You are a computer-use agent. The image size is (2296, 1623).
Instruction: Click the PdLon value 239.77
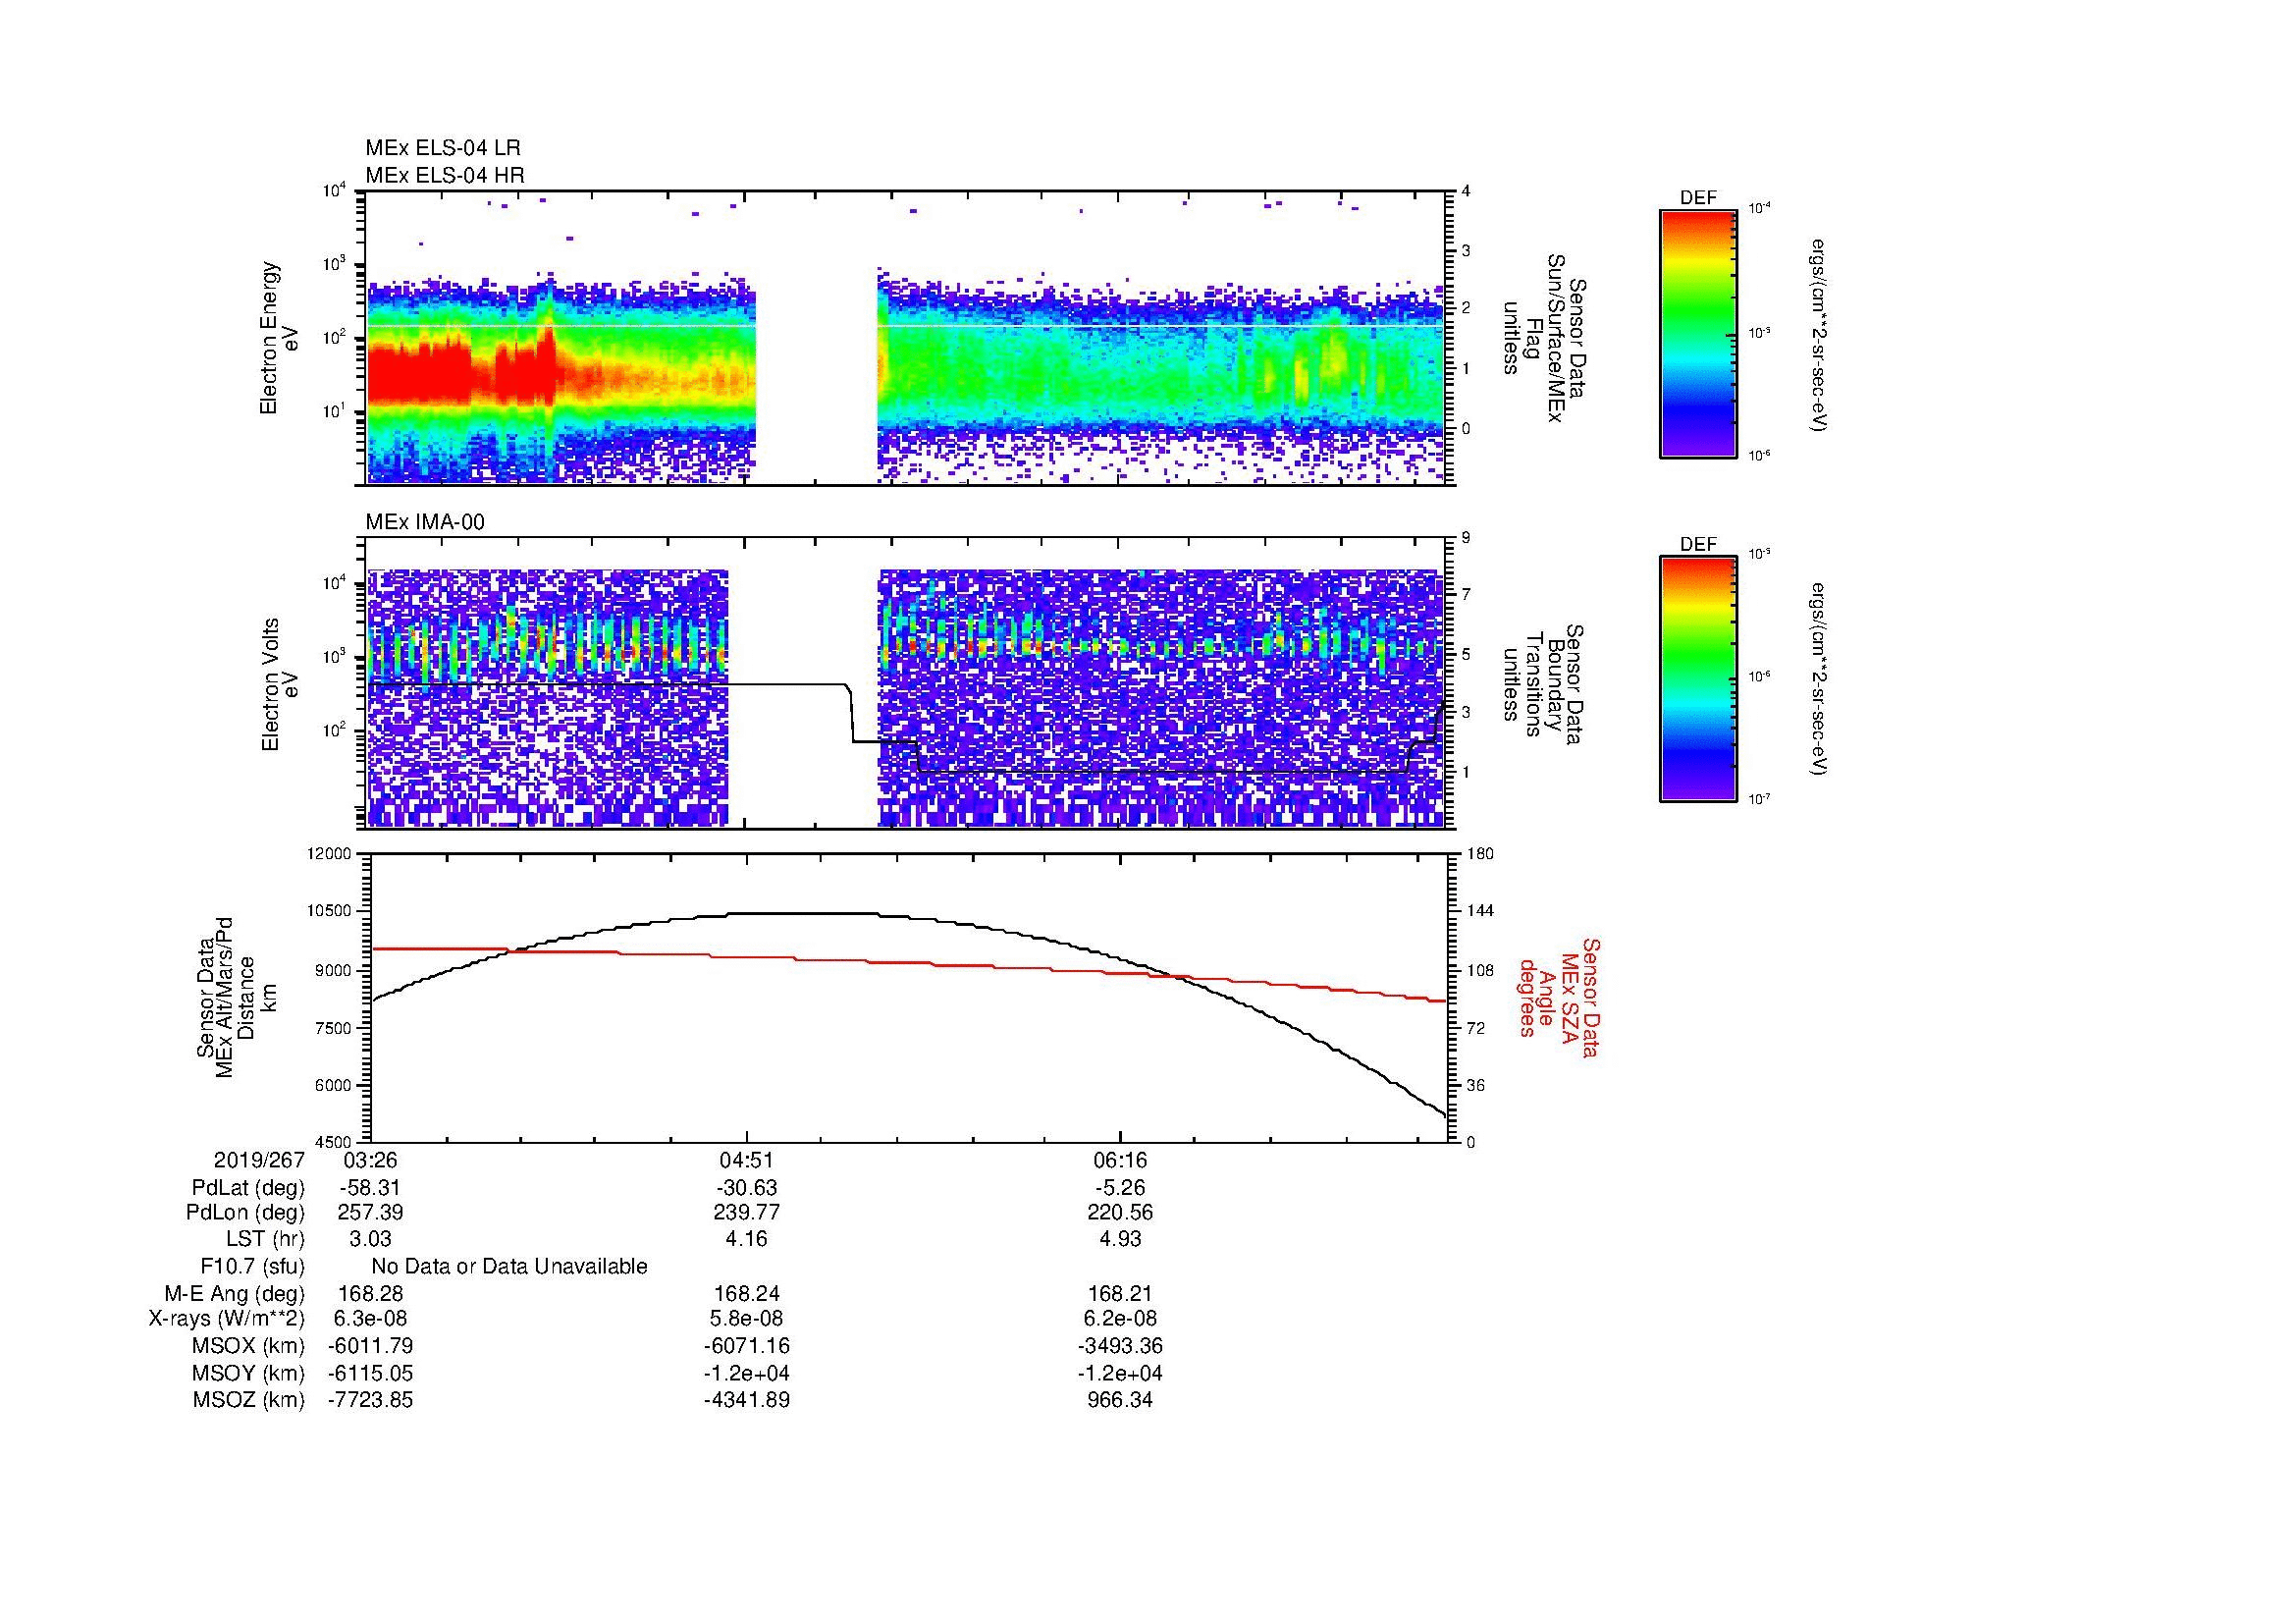coord(746,1213)
